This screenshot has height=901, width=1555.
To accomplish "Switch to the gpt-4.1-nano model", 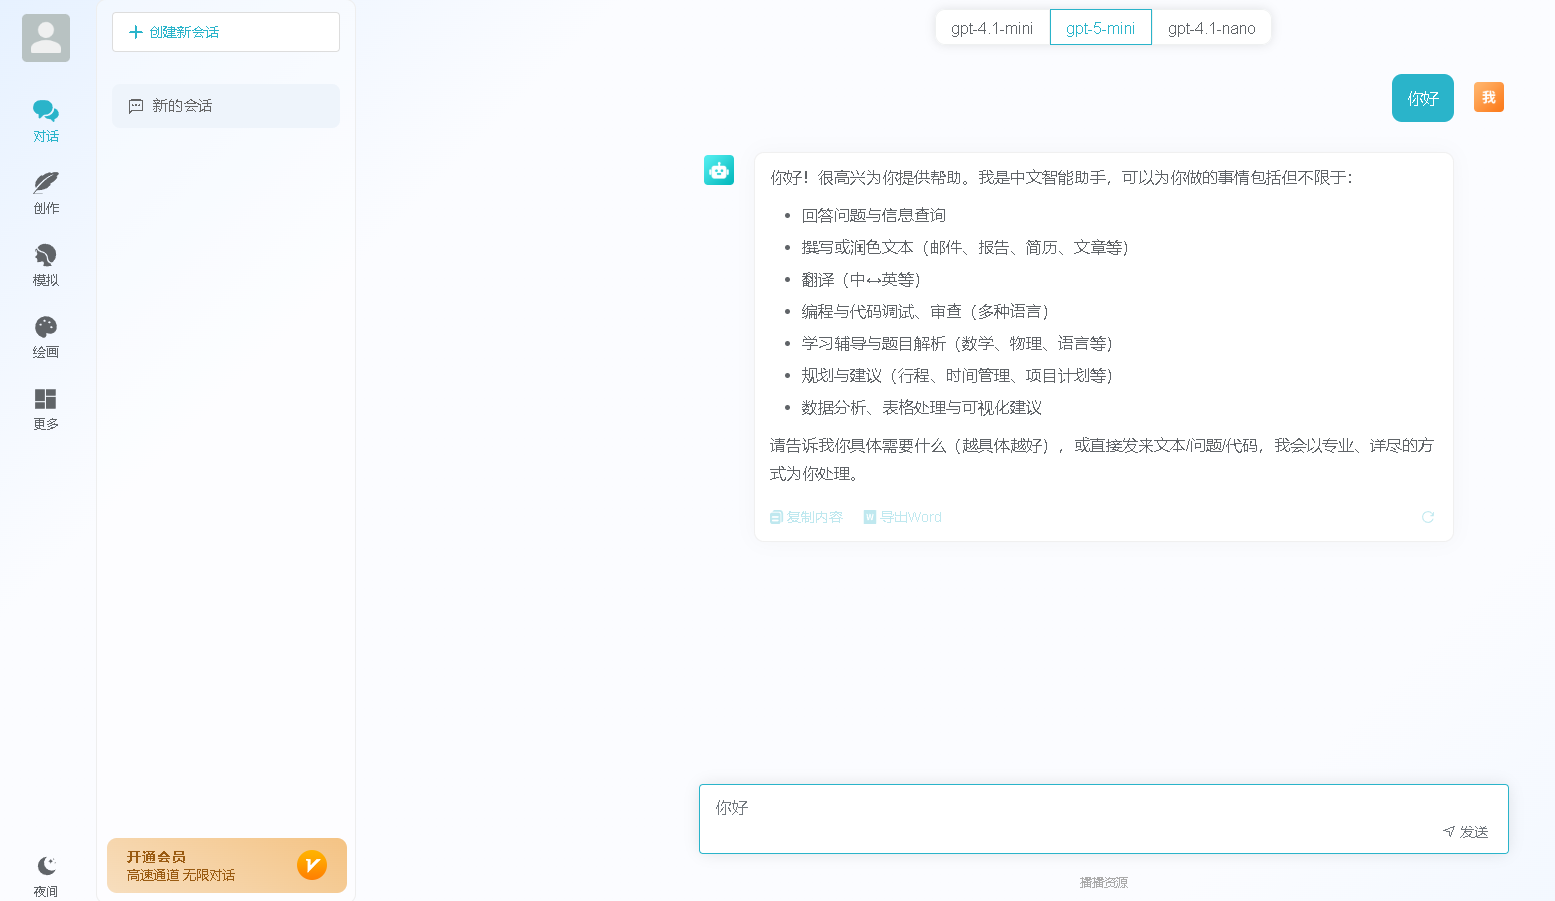I will point(1211,28).
